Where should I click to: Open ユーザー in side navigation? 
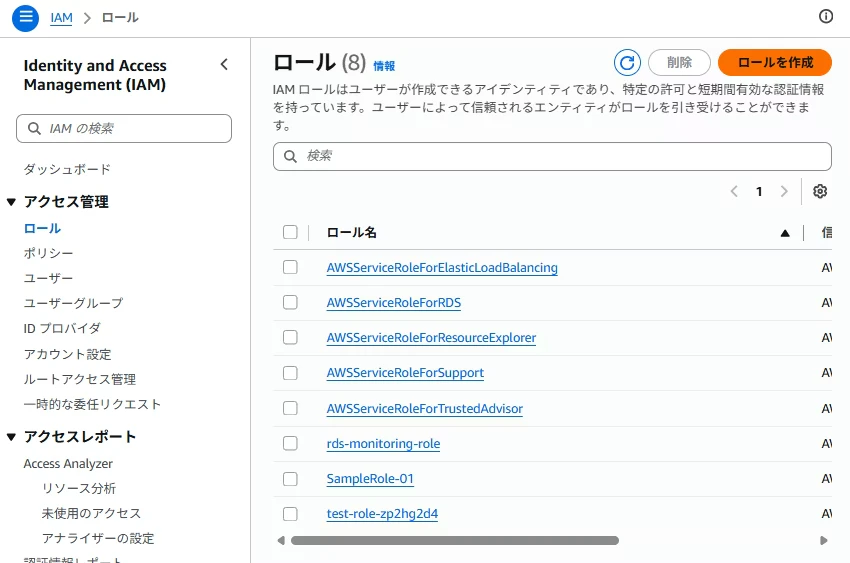(48, 278)
